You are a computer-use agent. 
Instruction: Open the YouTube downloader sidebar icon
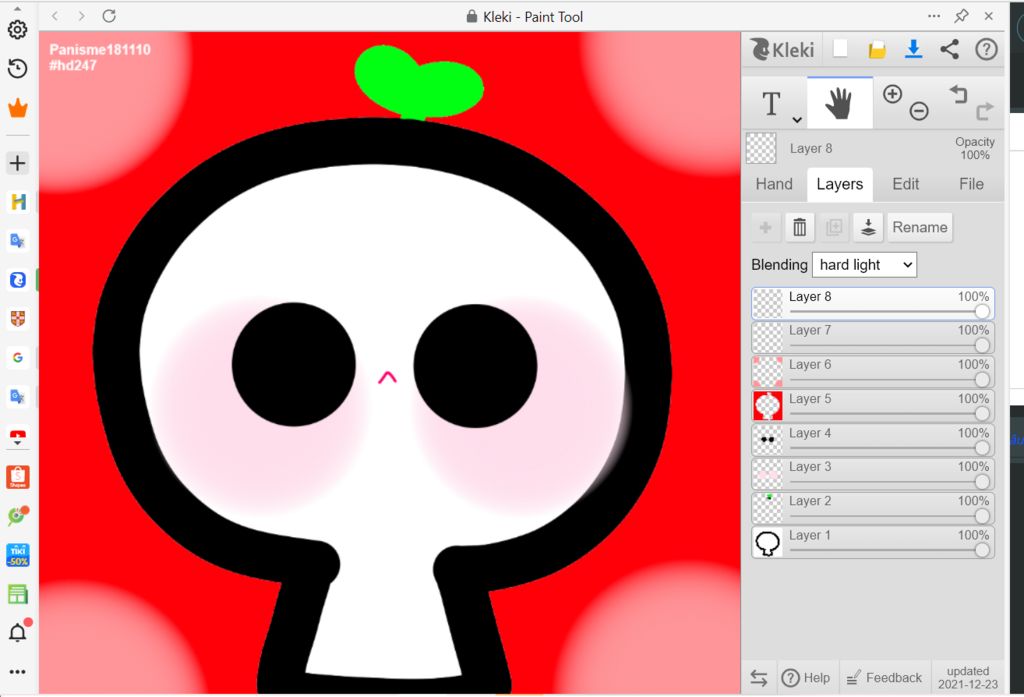tap(18, 437)
